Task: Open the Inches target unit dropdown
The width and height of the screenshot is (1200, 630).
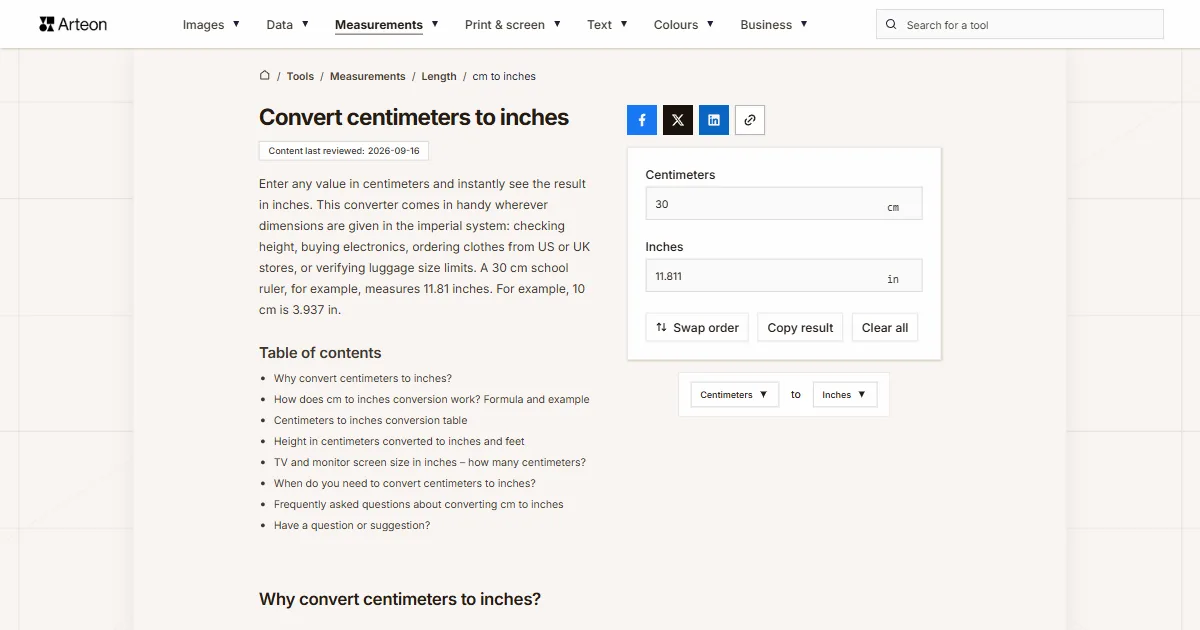Action: tap(845, 395)
